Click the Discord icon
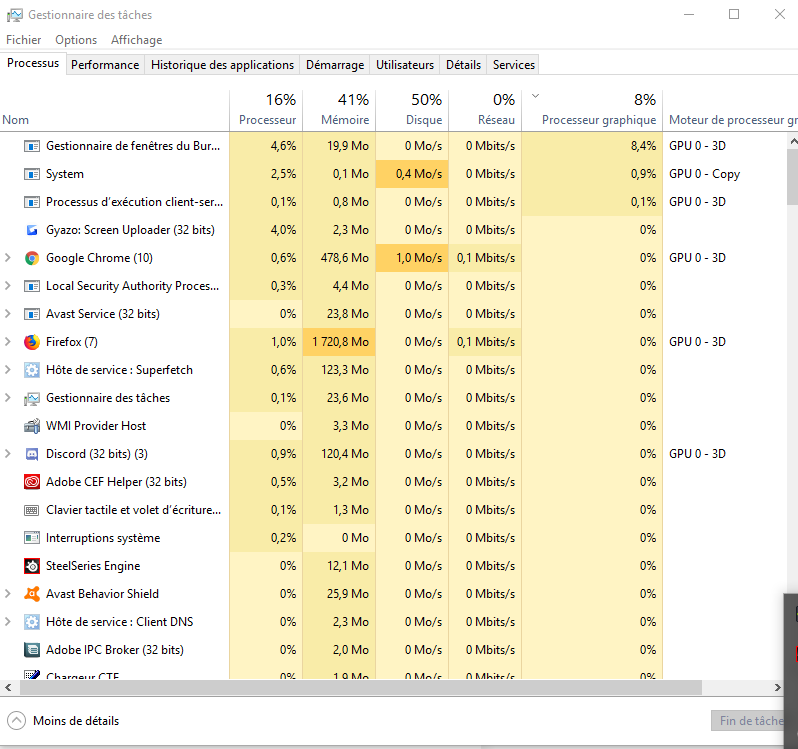Image resolution: width=798 pixels, height=749 pixels. pos(32,454)
